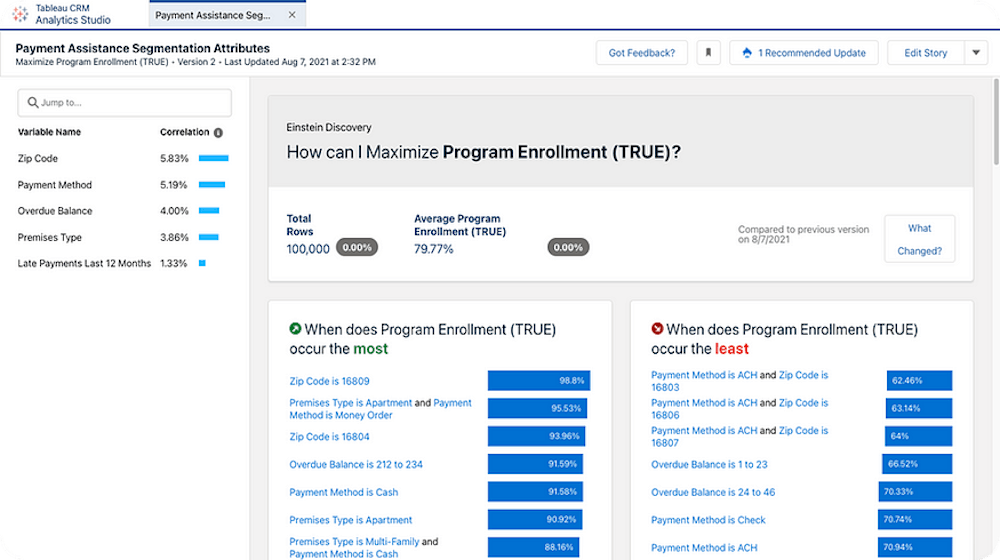Click the 63.14% bar
1000x560 pixels.
pyautogui.click(x=919, y=408)
